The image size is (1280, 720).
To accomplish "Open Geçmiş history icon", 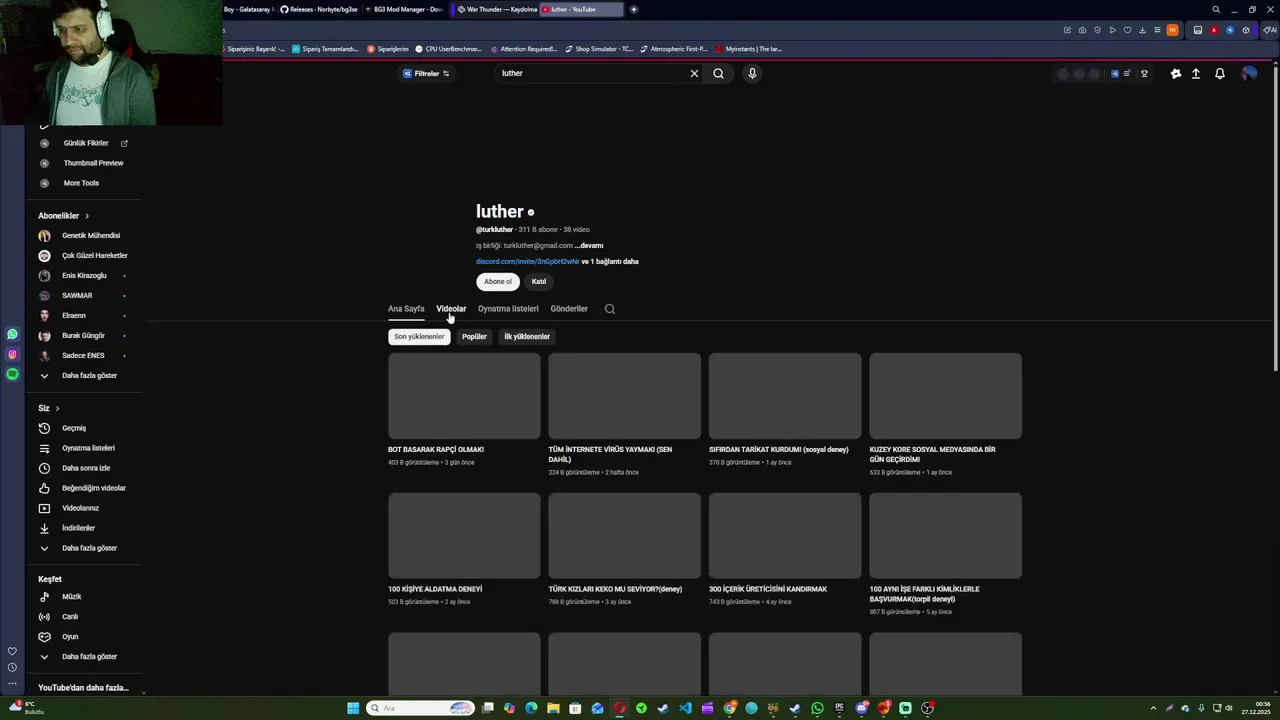I will 44,428.
